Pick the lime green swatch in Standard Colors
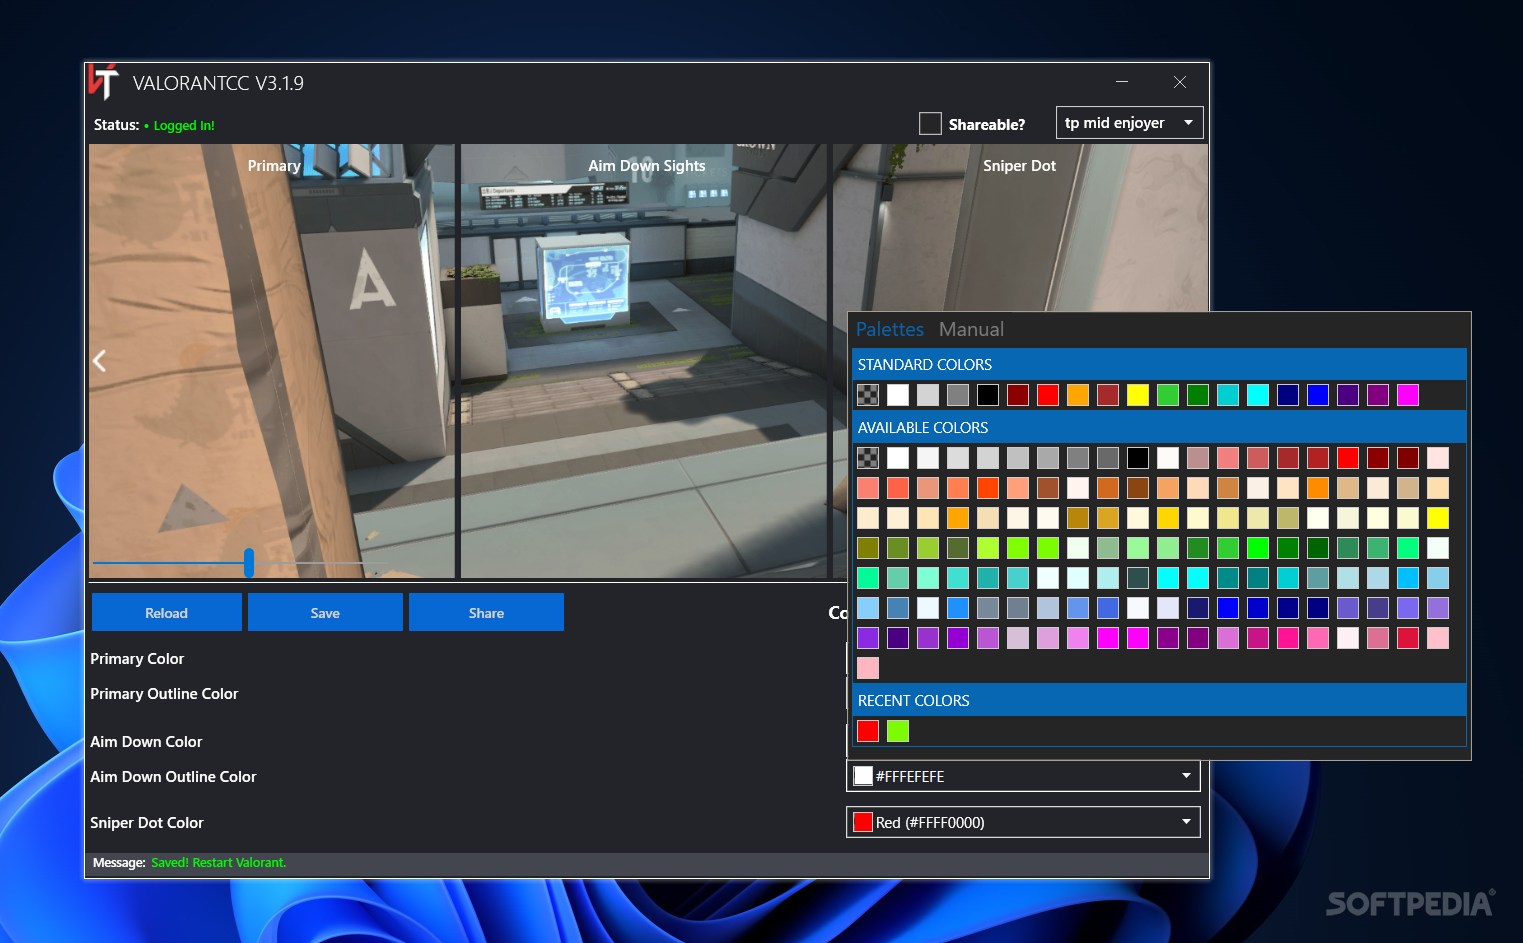This screenshot has height=943, width=1523. coord(1168,395)
